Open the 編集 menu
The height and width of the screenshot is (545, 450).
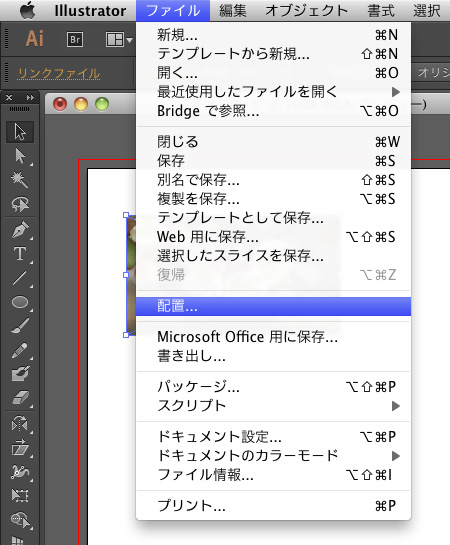coord(233,11)
